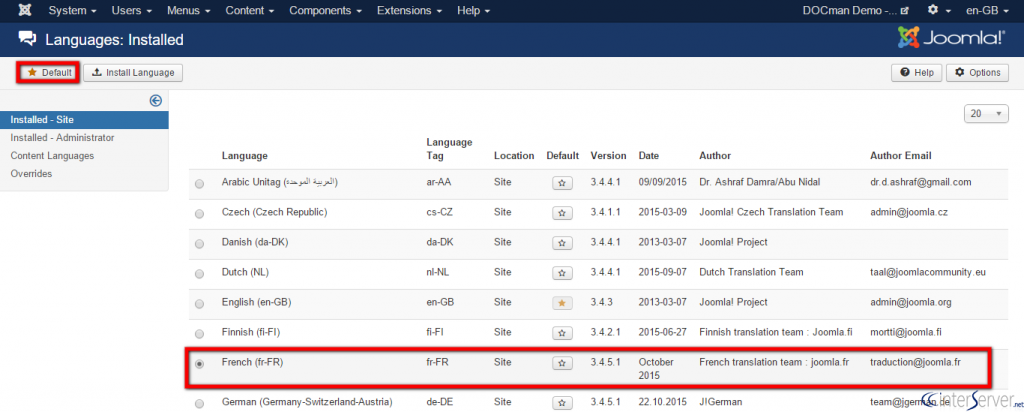The width and height of the screenshot is (1024, 412).
Task: Click the Version column header
Action: click(608, 156)
